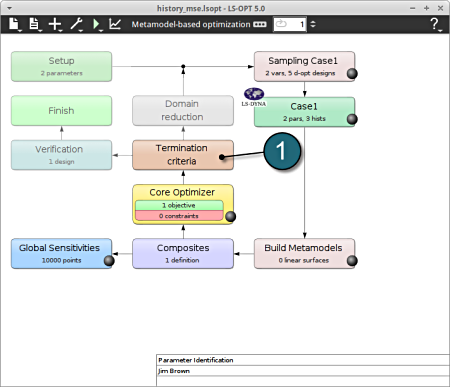Click the LS-DYNA globe logo icon
The width and height of the screenshot is (450, 387).
[x=254, y=97]
